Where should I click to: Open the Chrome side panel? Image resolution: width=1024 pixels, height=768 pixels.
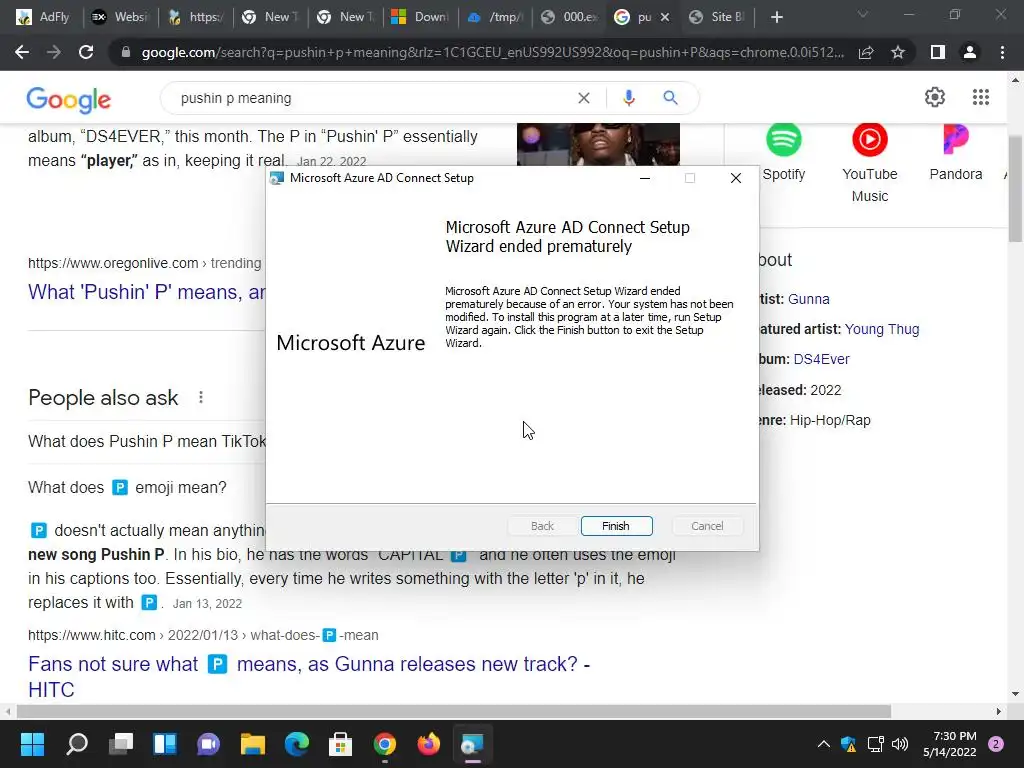tap(938, 52)
